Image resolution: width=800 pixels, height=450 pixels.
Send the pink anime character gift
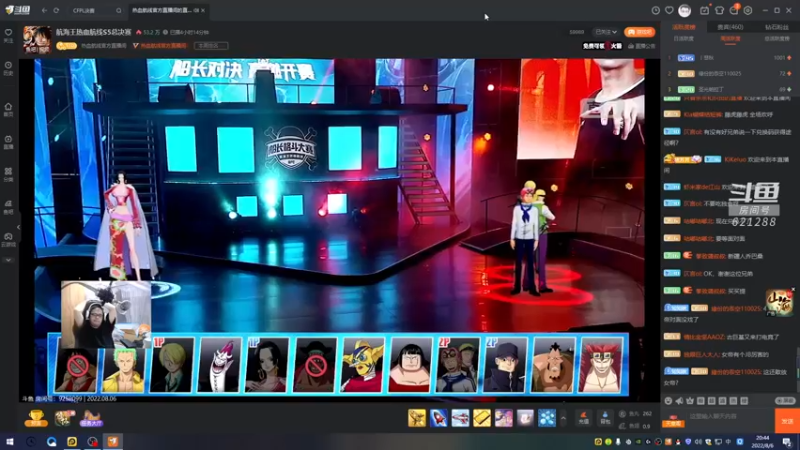click(x=504, y=418)
